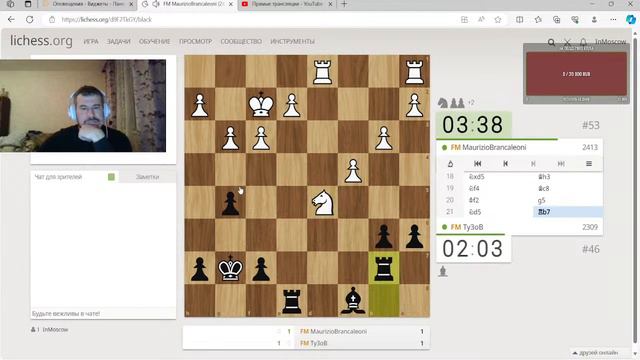Open ИНСТРУМЕНТЫ menu

[292, 42]
